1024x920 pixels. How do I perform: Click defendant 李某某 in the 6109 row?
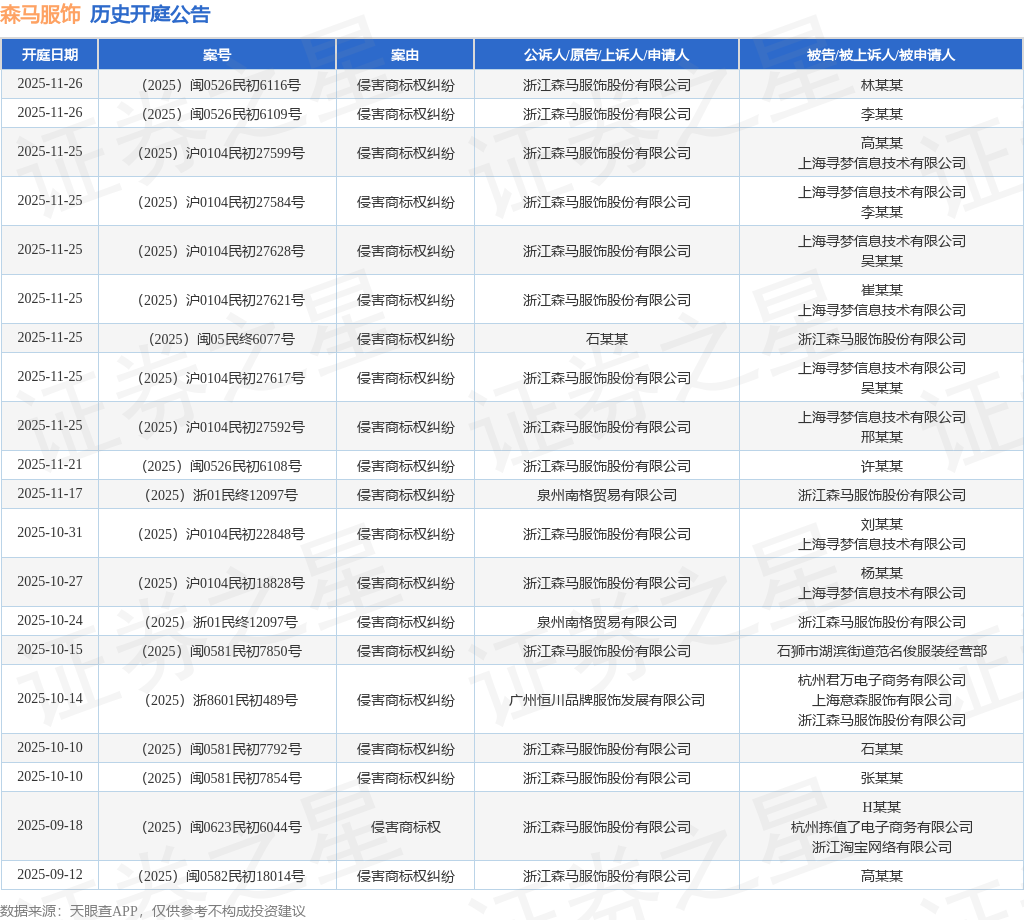point(882,114)
